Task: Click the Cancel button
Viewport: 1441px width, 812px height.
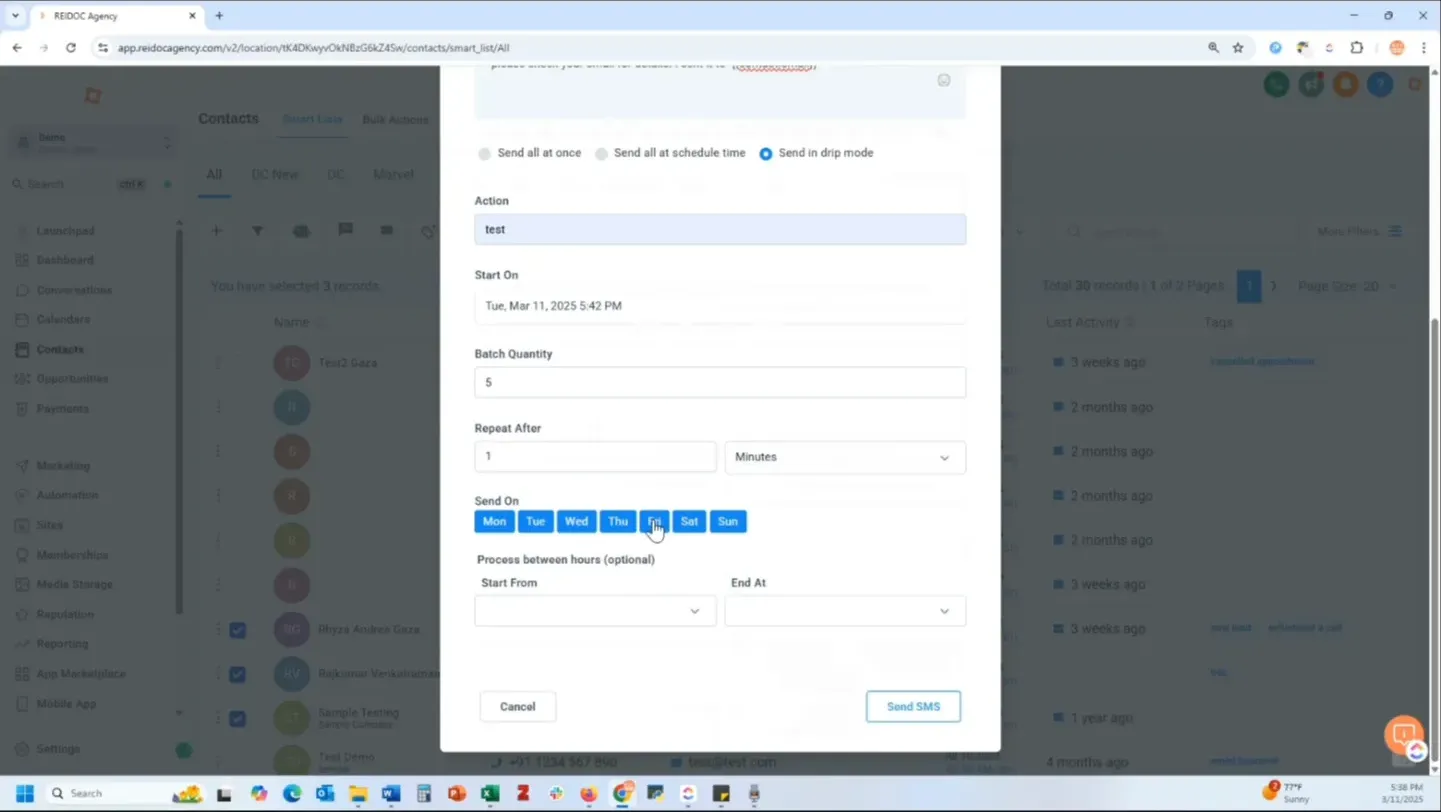Action: [518, 707]
